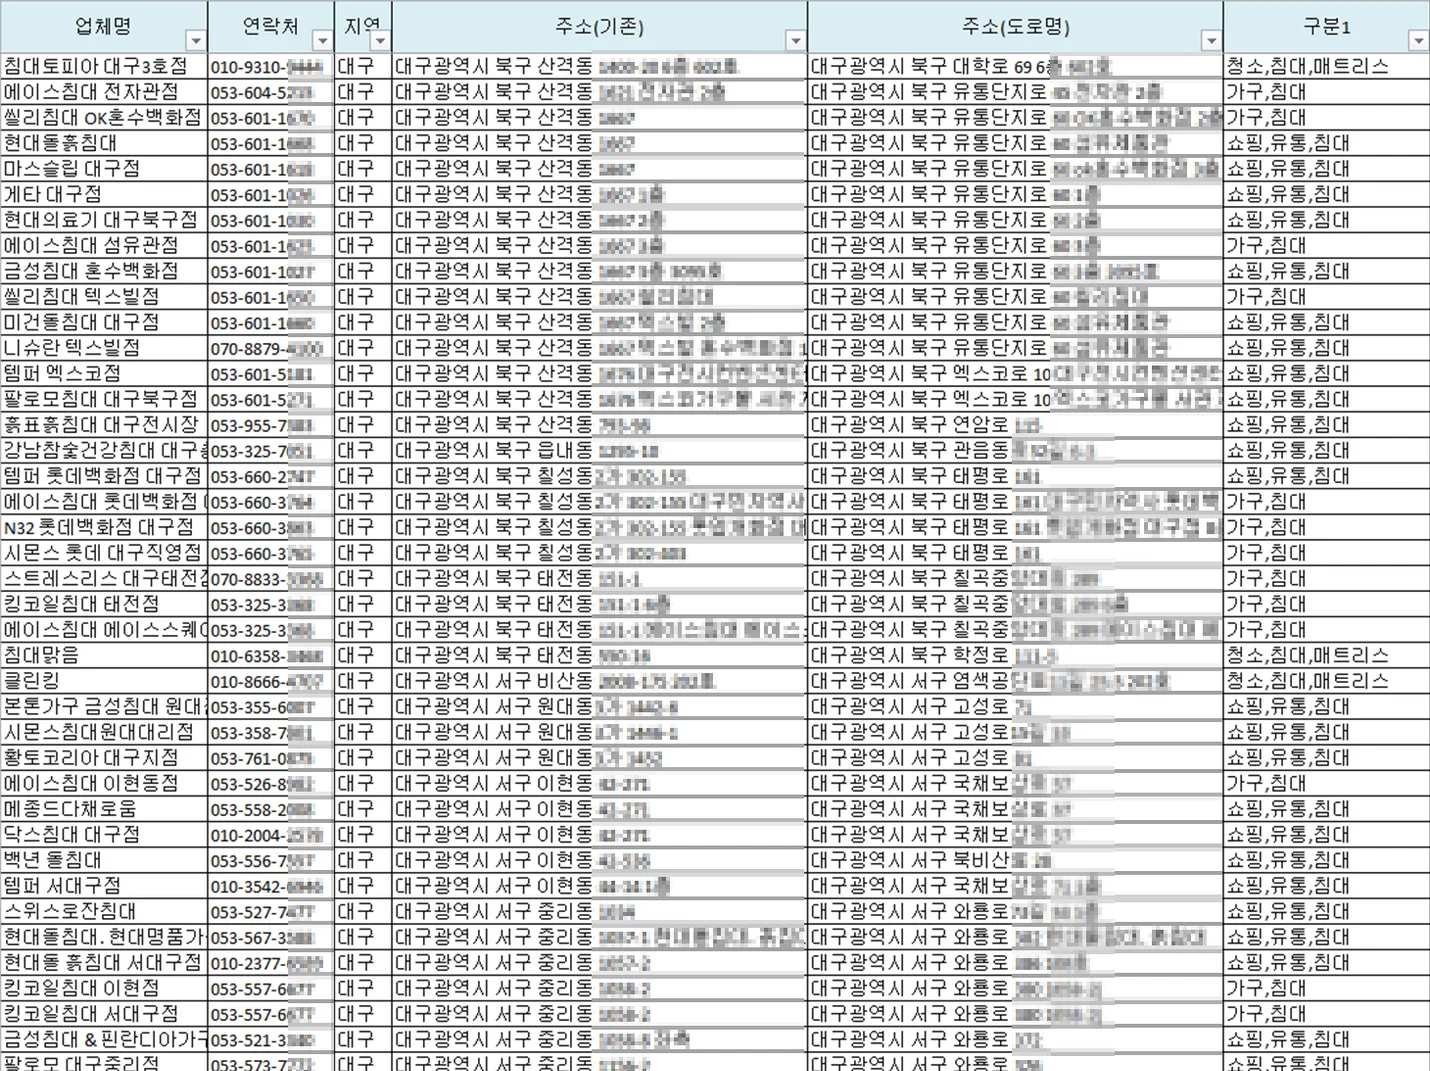This screenshot has width=1430, height=1071.
Task: Select cell 킹코일침대 서대구점
Action: 104,1015
